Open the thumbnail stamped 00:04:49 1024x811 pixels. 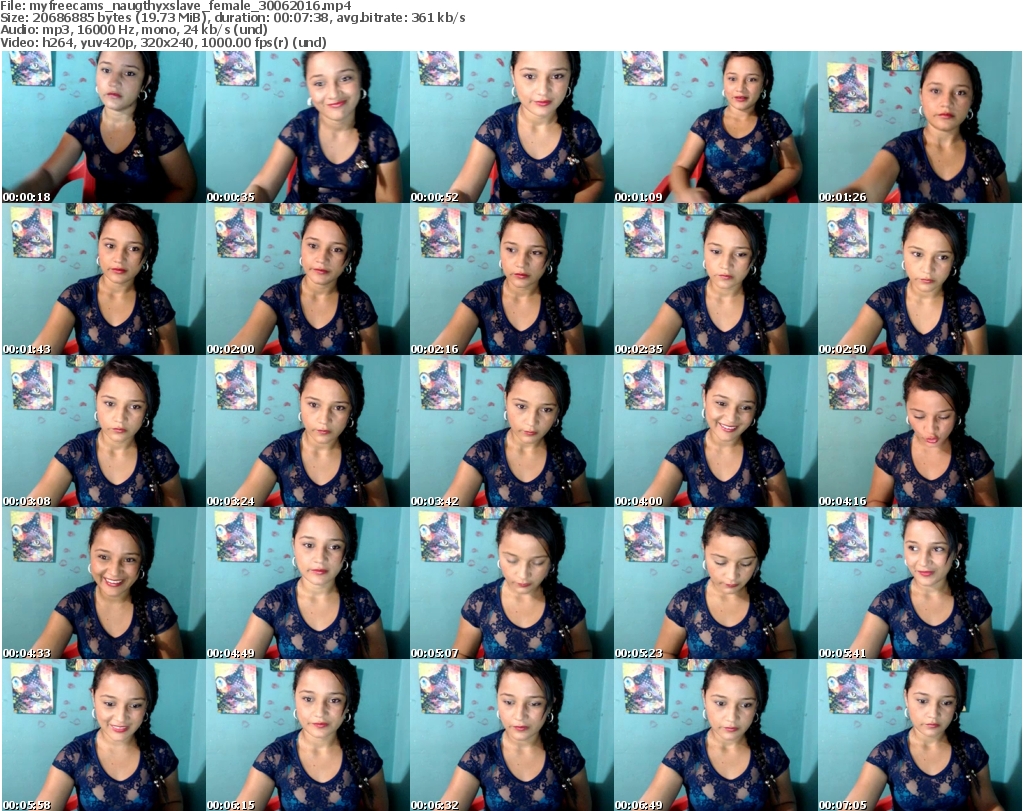point(308,583)
